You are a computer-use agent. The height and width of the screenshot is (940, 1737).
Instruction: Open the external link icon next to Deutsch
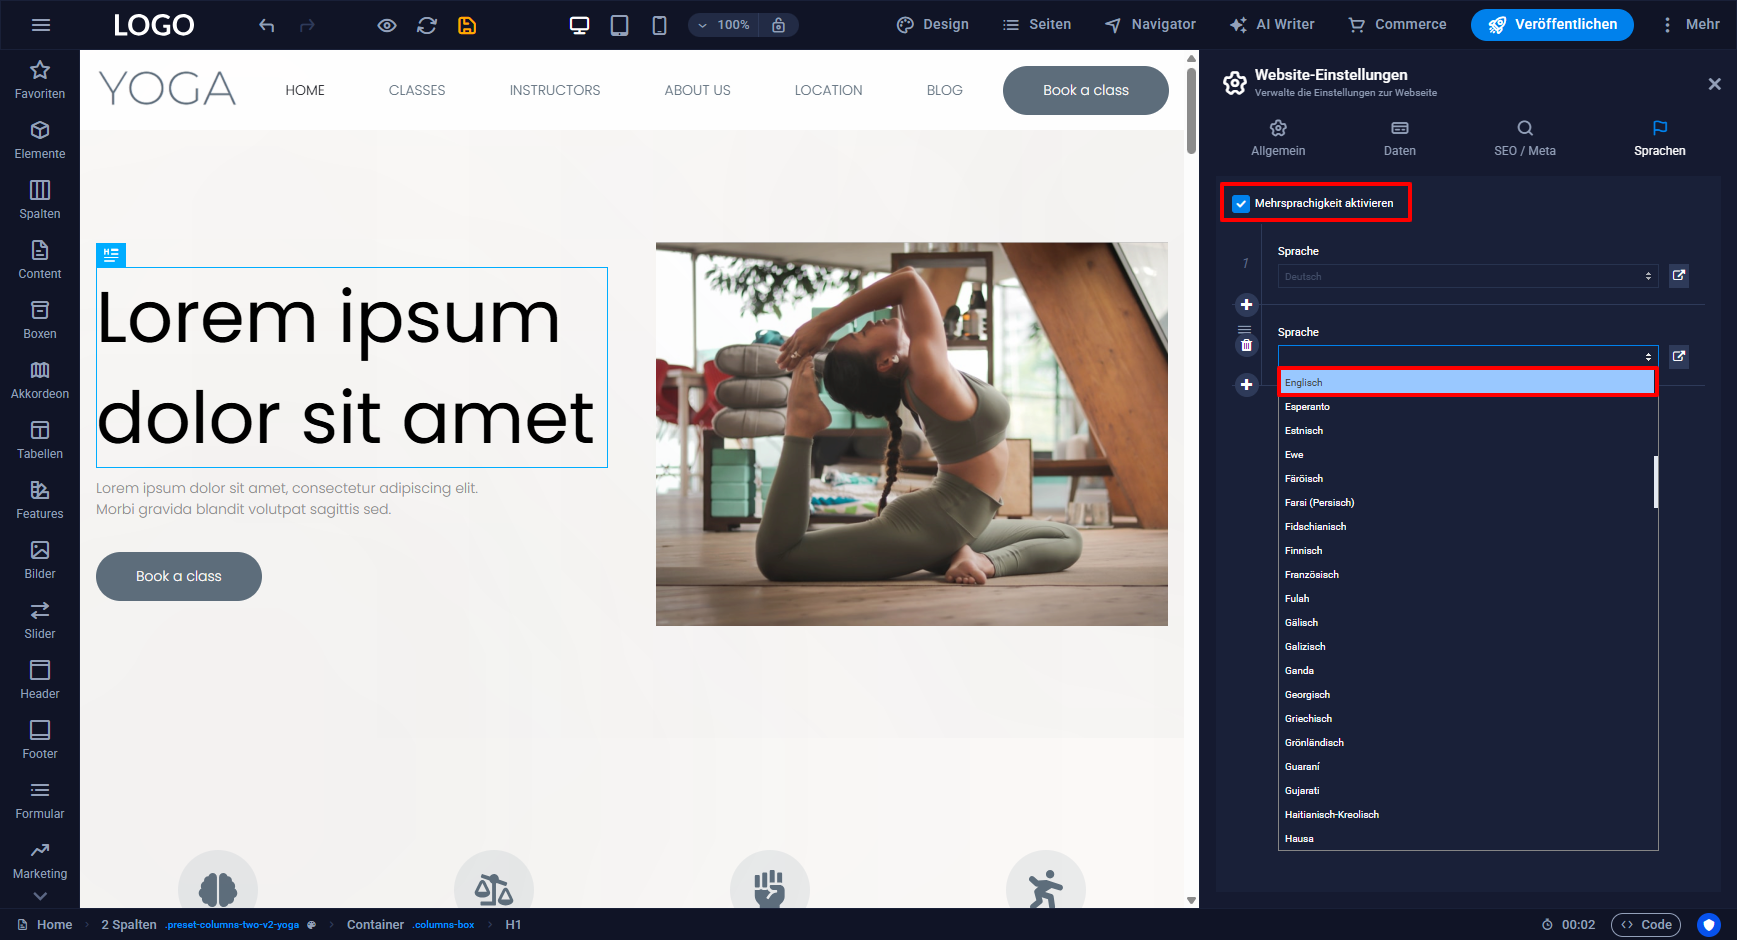tap(1679, 276)
